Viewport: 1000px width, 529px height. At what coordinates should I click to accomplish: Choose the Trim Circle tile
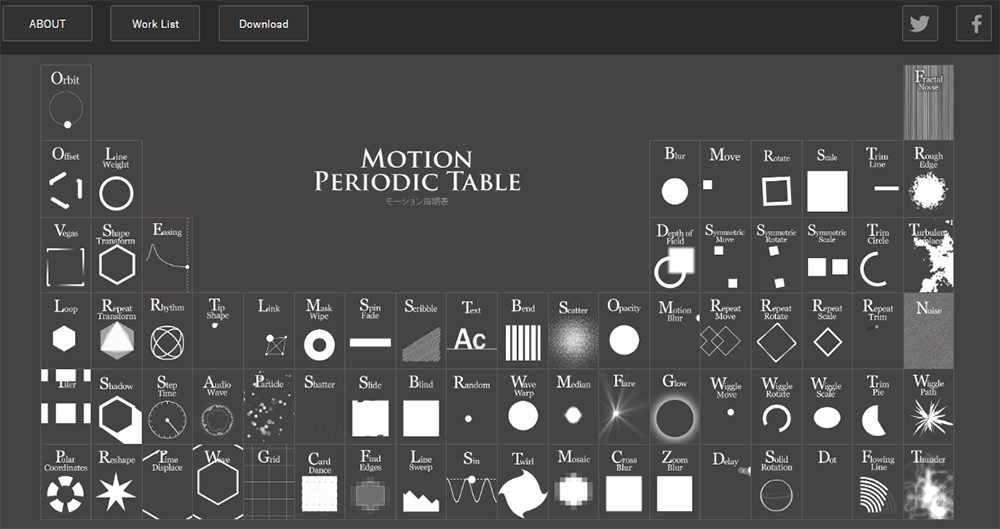click(x=877, y=256)
